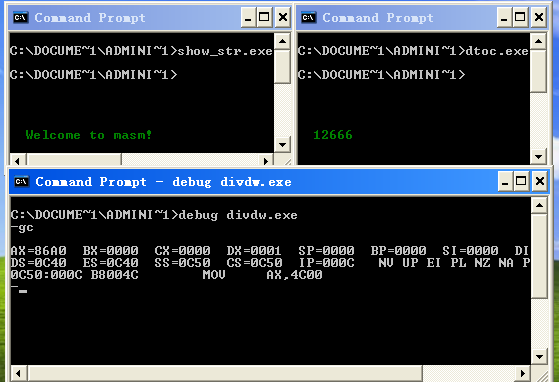Screen dimensions: 559x382
Task: Click the MOV instruction mnemonic
Action: [214, 275]
